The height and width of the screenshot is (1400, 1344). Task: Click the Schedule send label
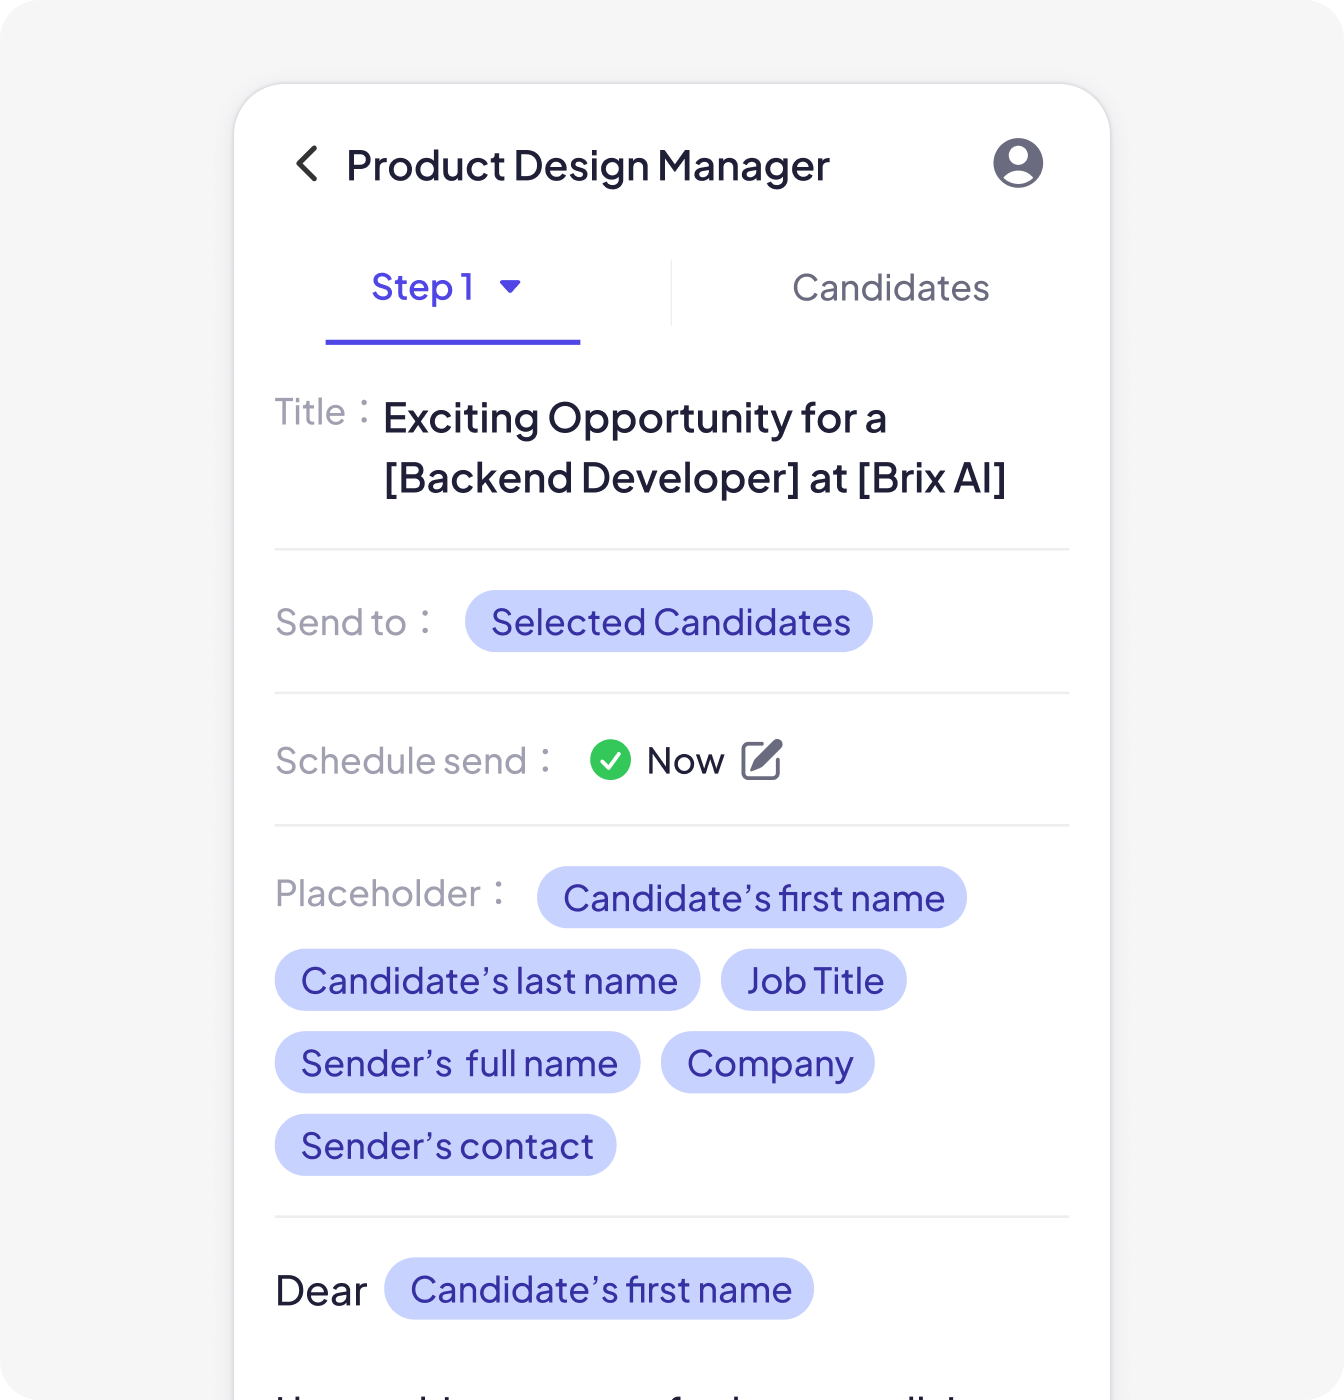click(x=402, y=761)
